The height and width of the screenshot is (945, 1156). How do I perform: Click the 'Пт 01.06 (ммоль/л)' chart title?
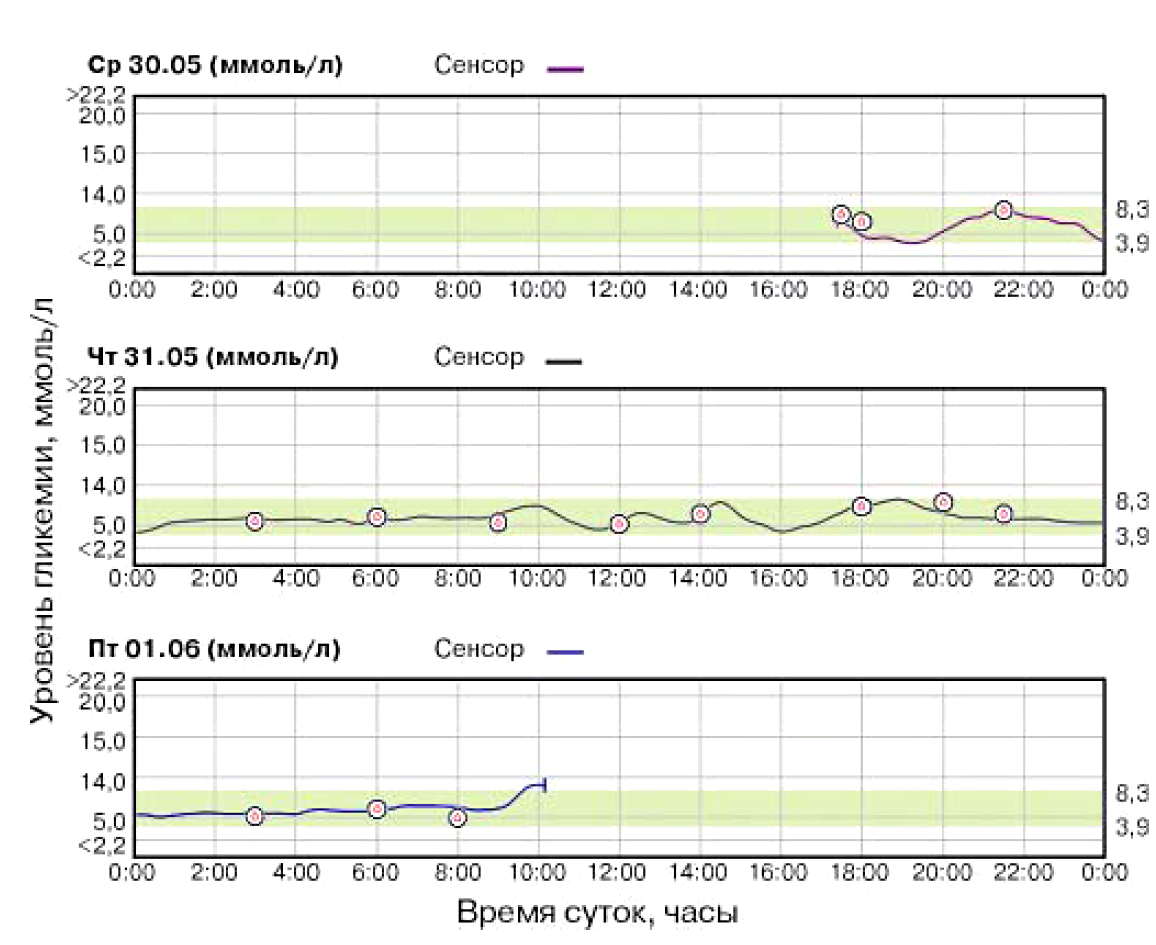(x=215, y=649)
